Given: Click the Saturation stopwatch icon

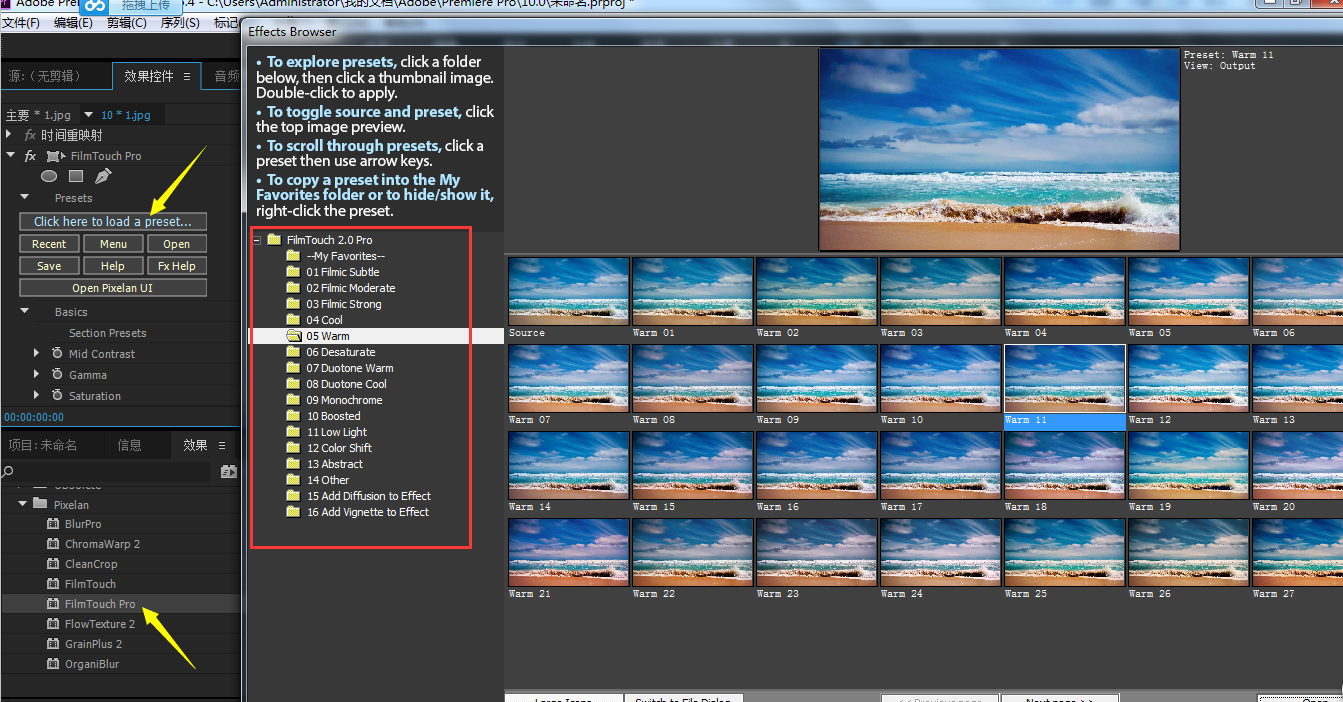Looking at the screenshot, I should point(57,396).
